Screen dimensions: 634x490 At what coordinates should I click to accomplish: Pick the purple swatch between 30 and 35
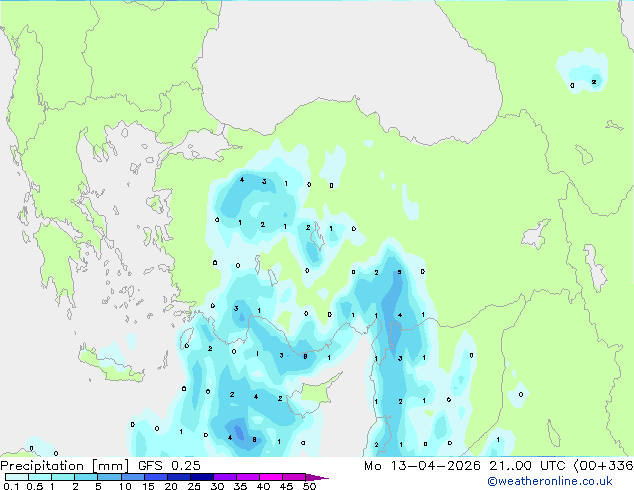pos(225,477)
